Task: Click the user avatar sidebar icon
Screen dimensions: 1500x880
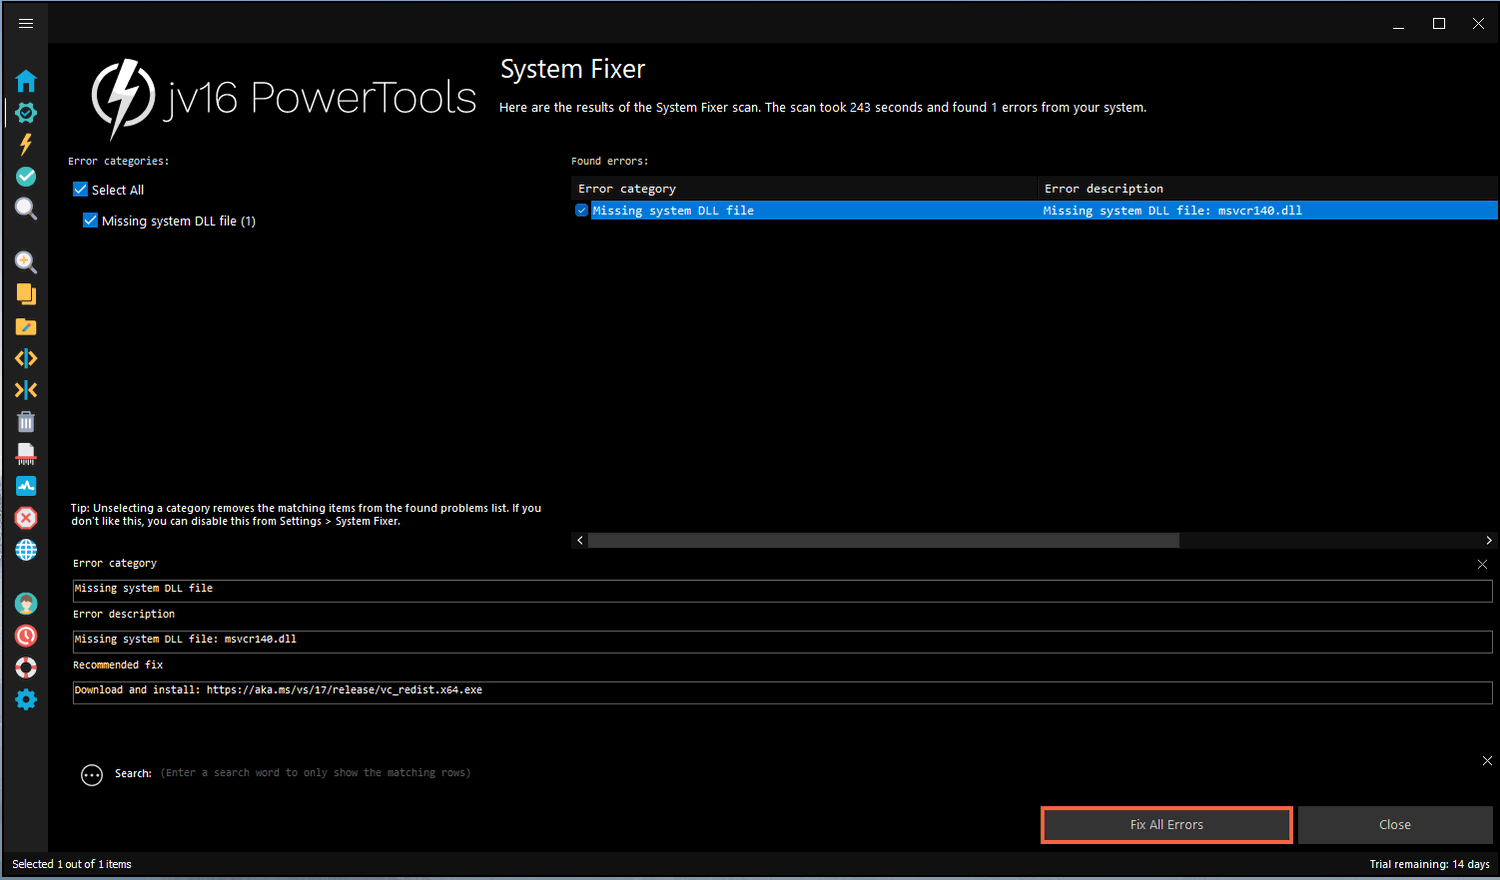Action: pos(26,604)
